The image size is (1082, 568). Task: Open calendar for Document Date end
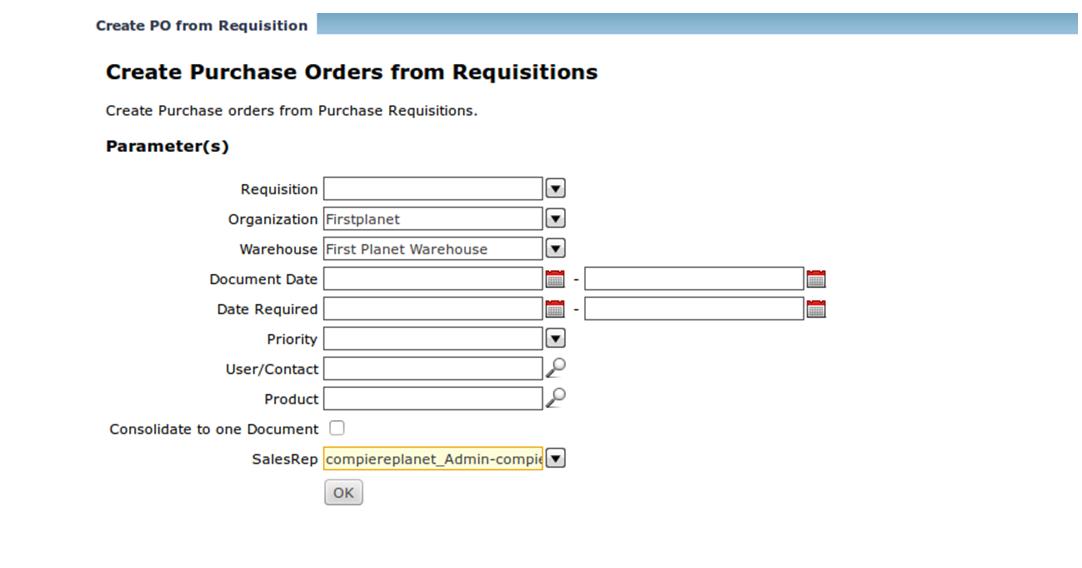815,279
